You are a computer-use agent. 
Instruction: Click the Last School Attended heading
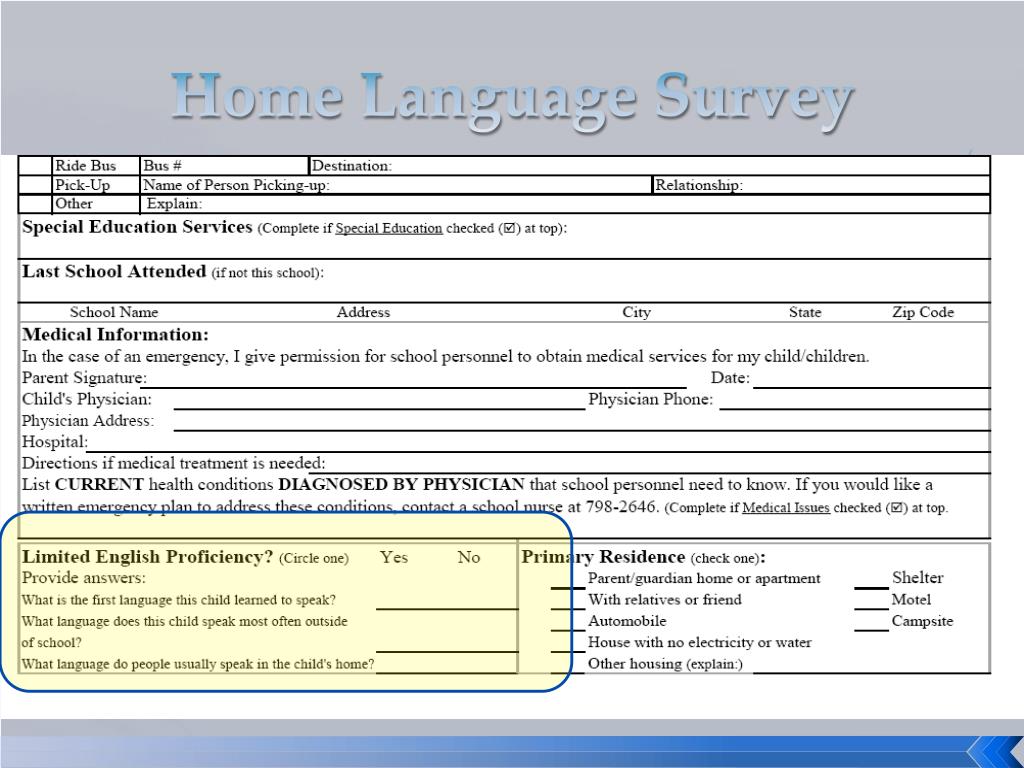(114, 272)
